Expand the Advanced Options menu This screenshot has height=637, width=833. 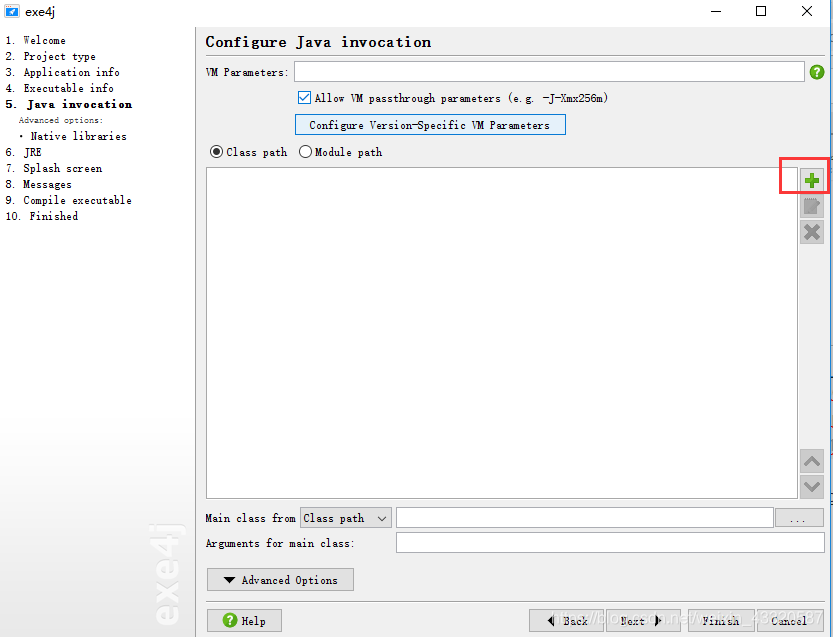click(280, 580)
